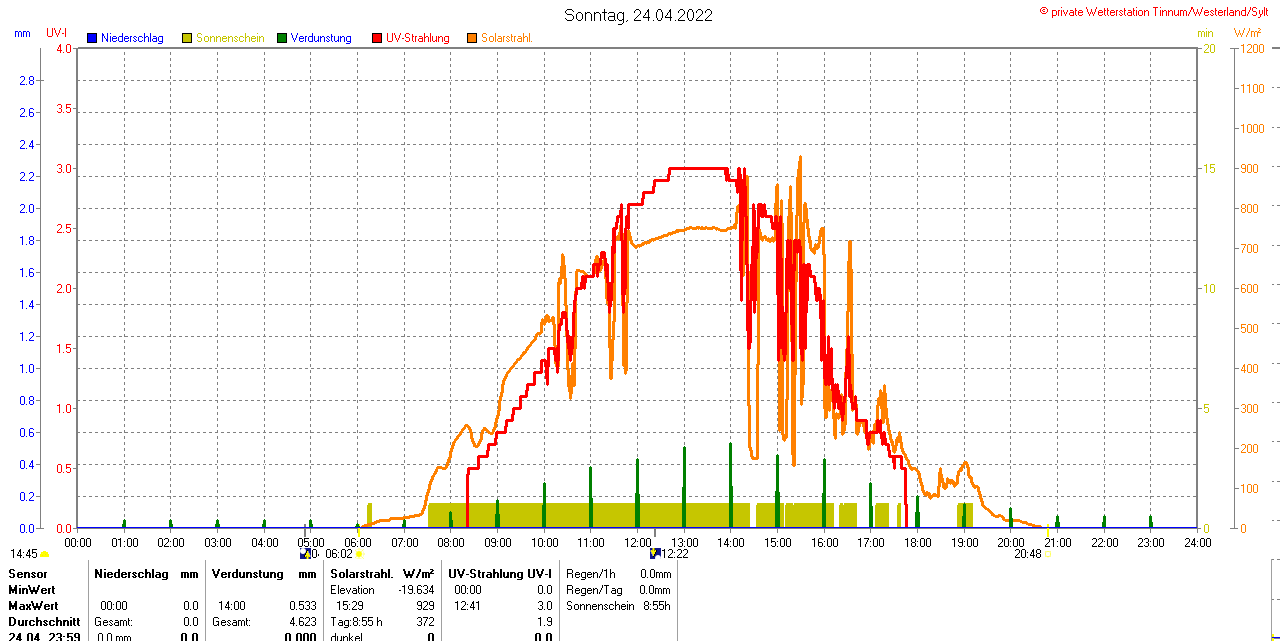This screenshot has height=641, width=1280.
Task: Click the Sonnenschein legend label
Action: point(230,38)
